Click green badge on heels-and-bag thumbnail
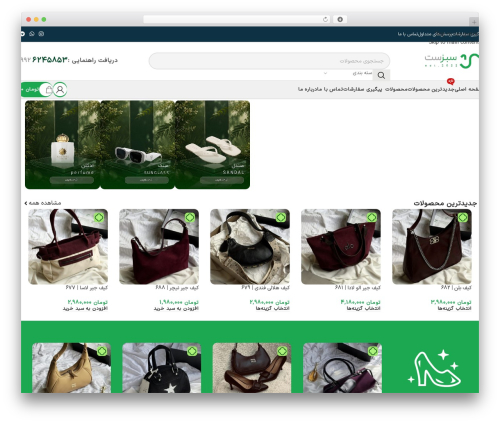 (x=282, y=351)
